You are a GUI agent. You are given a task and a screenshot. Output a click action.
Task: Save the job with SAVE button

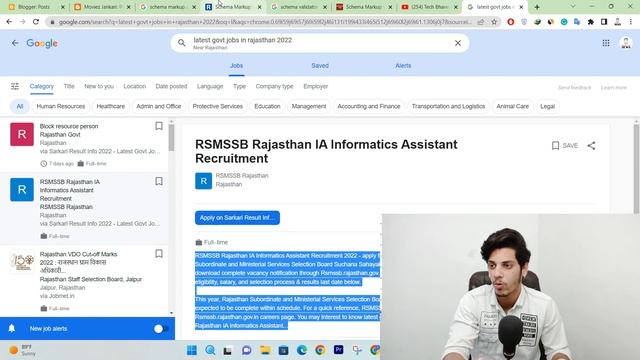tap(565, 146)
